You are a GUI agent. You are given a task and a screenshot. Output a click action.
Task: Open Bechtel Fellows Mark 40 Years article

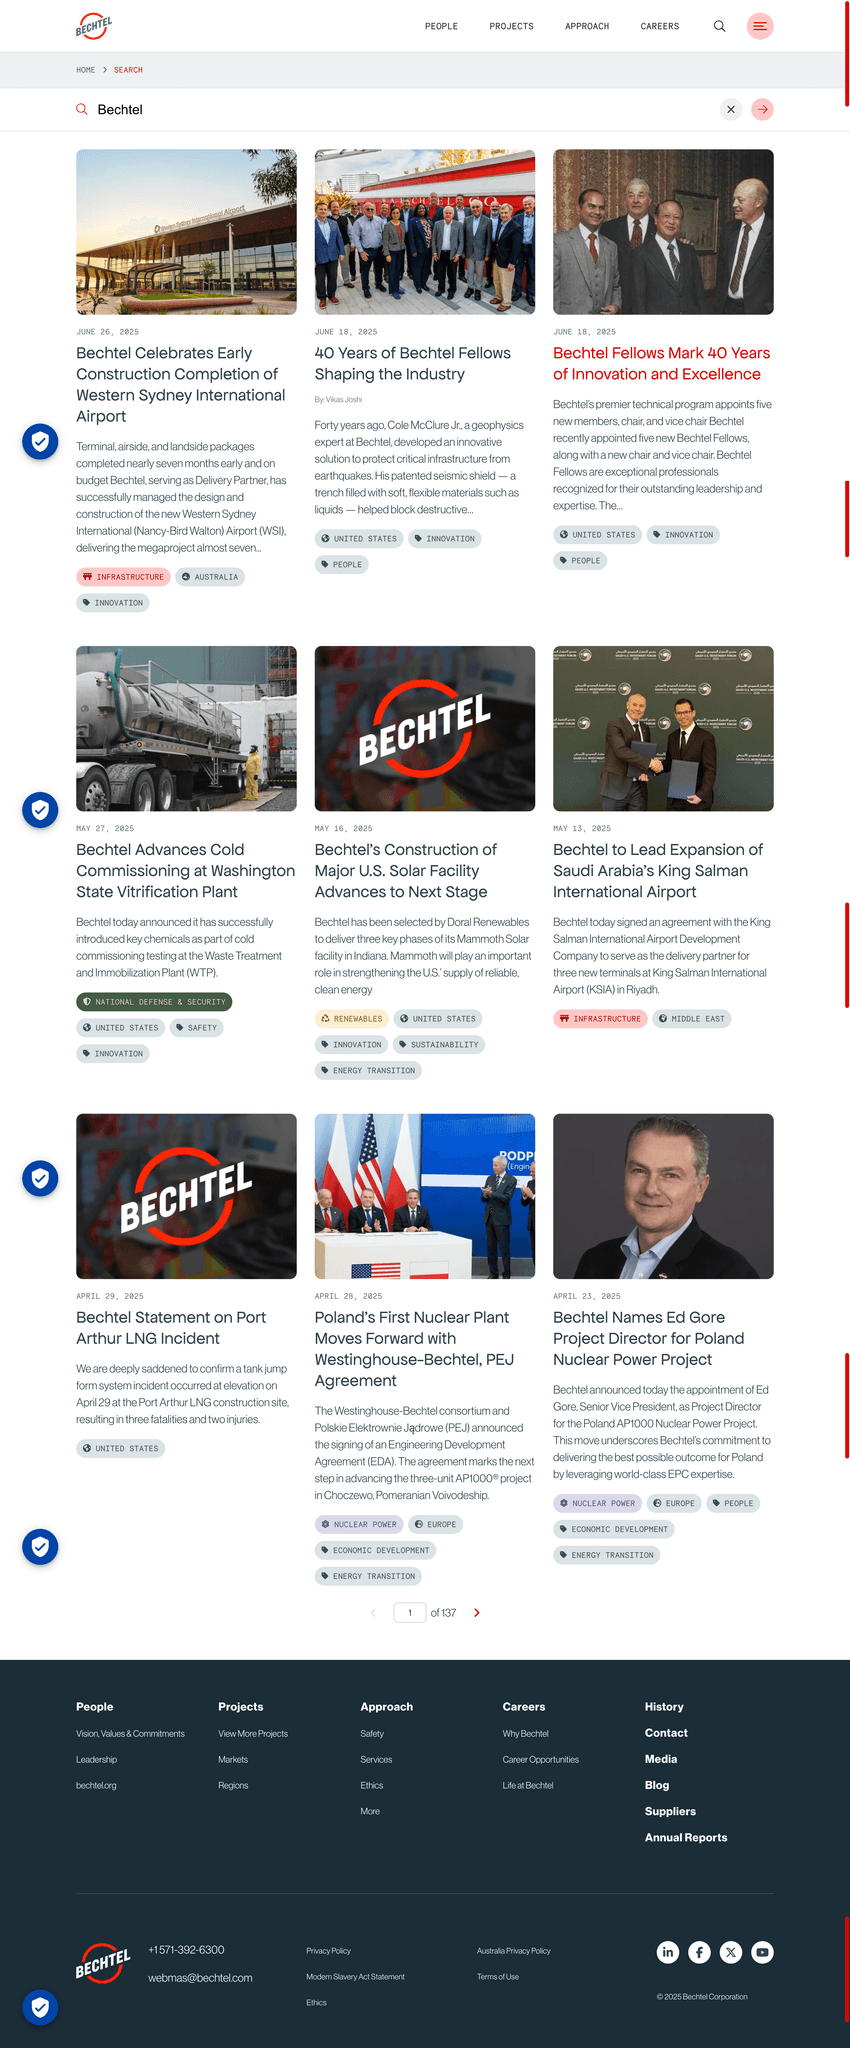[661, 363]
